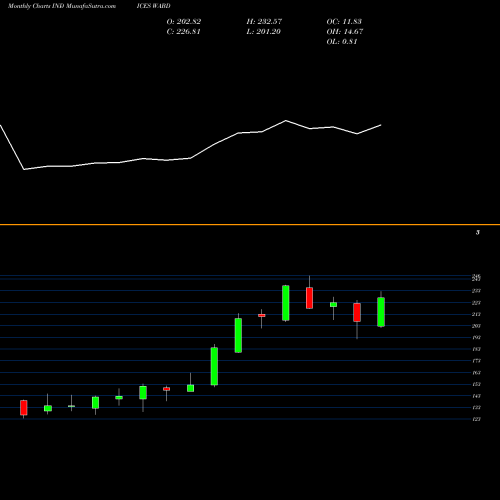Select the tall green candle reaching the chart top
This screenshot has height=500, width=500.
[x=286, y=303]
